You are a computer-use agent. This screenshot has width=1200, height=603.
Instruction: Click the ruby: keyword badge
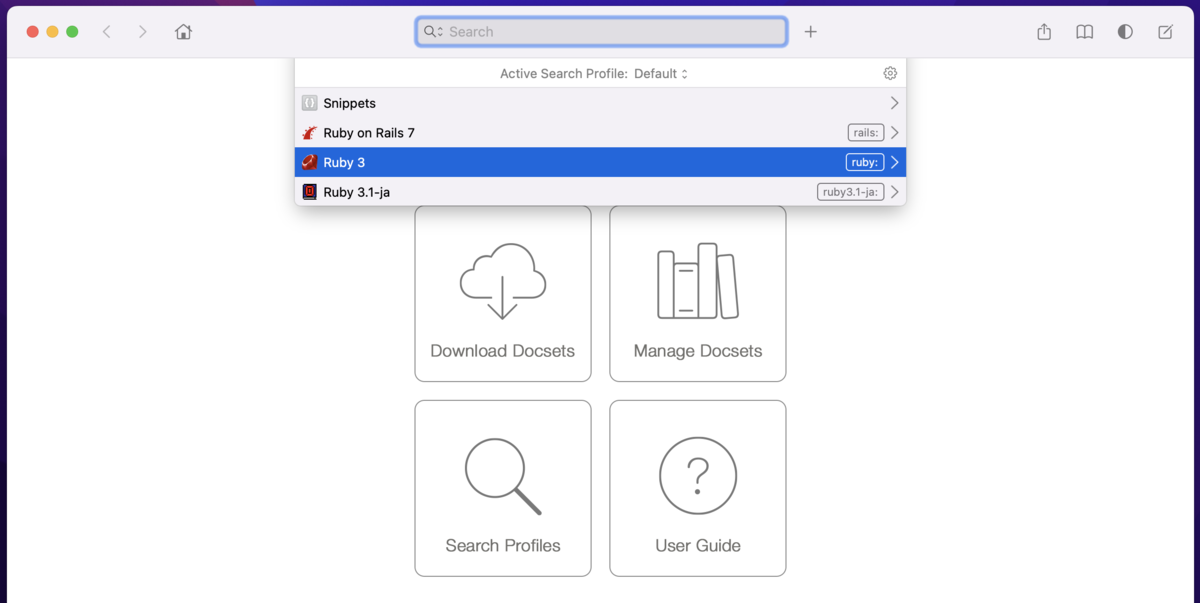pos(865,162)
